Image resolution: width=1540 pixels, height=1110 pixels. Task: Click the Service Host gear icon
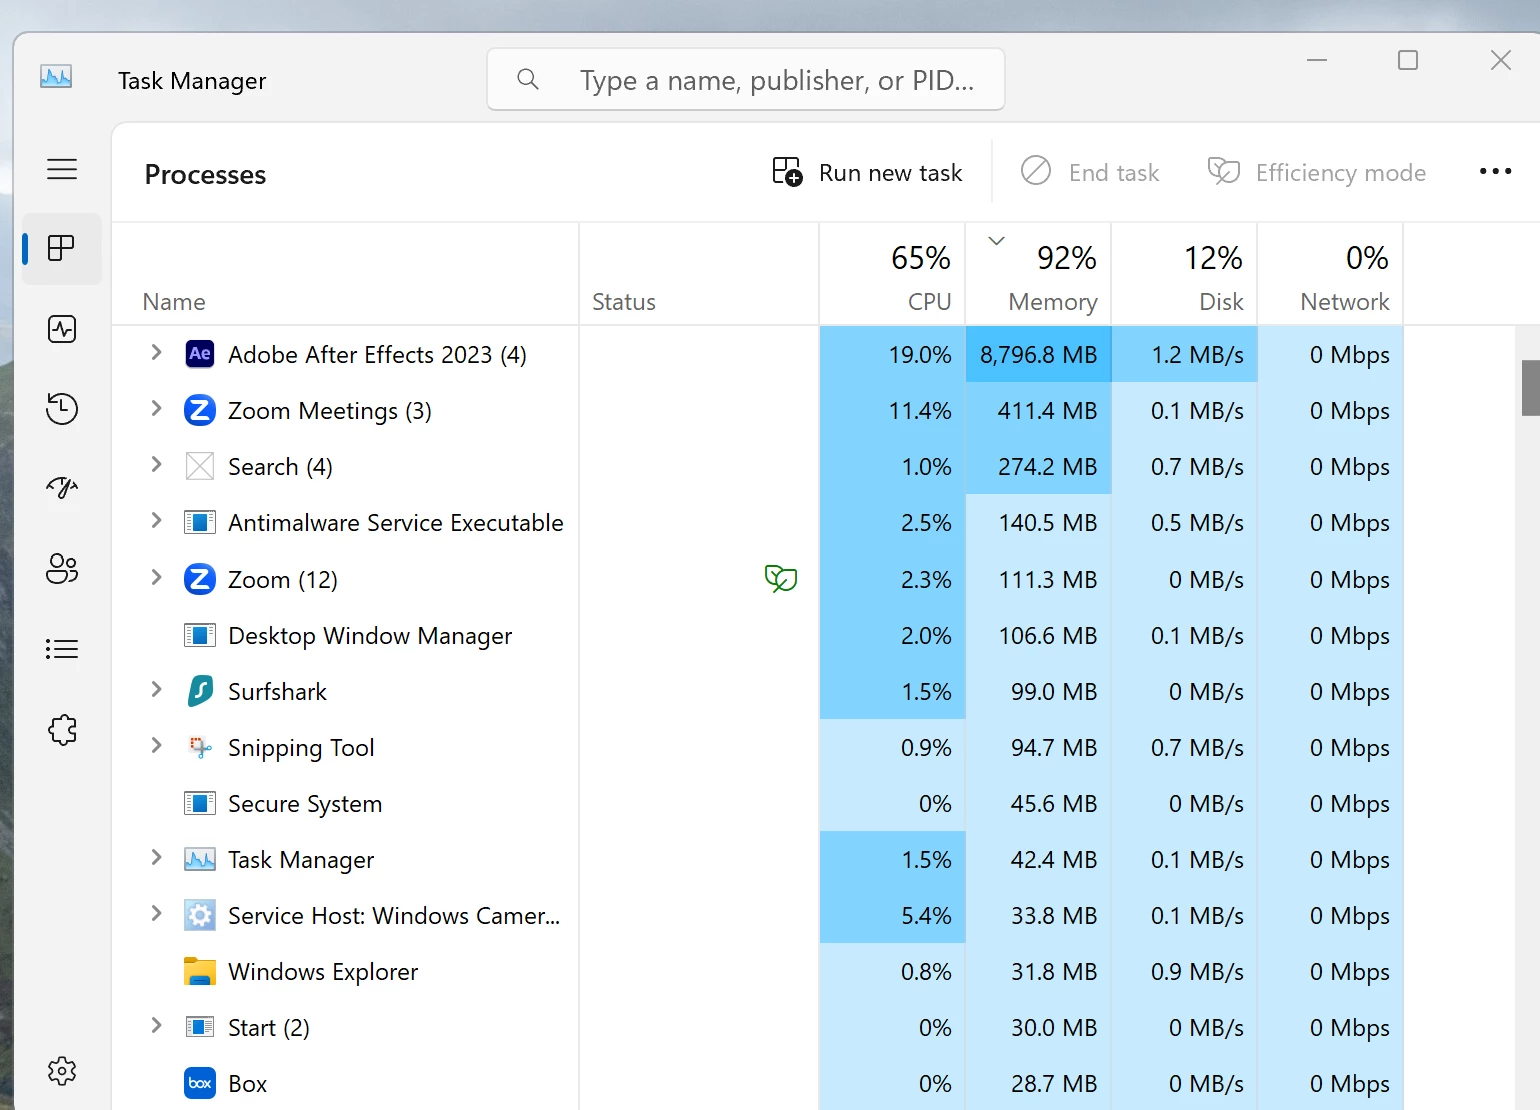pyautogui.click(x=200, y=915)
